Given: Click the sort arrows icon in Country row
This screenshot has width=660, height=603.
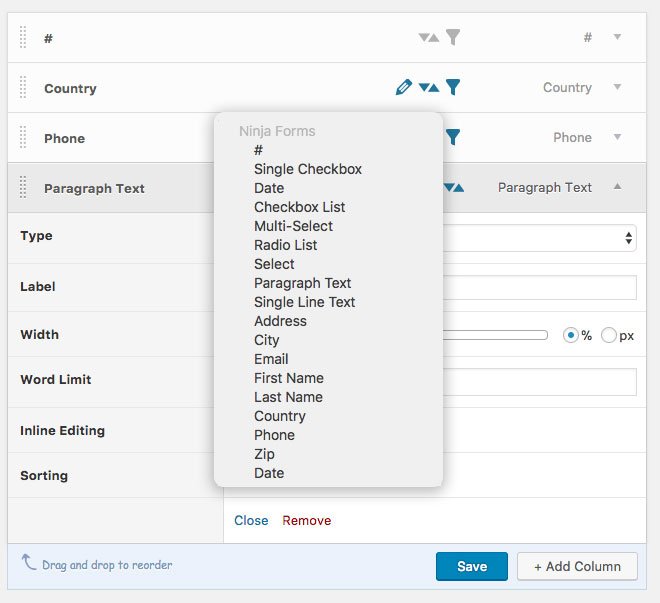Looking at the screenshot, I should click(x=428, y=88).
